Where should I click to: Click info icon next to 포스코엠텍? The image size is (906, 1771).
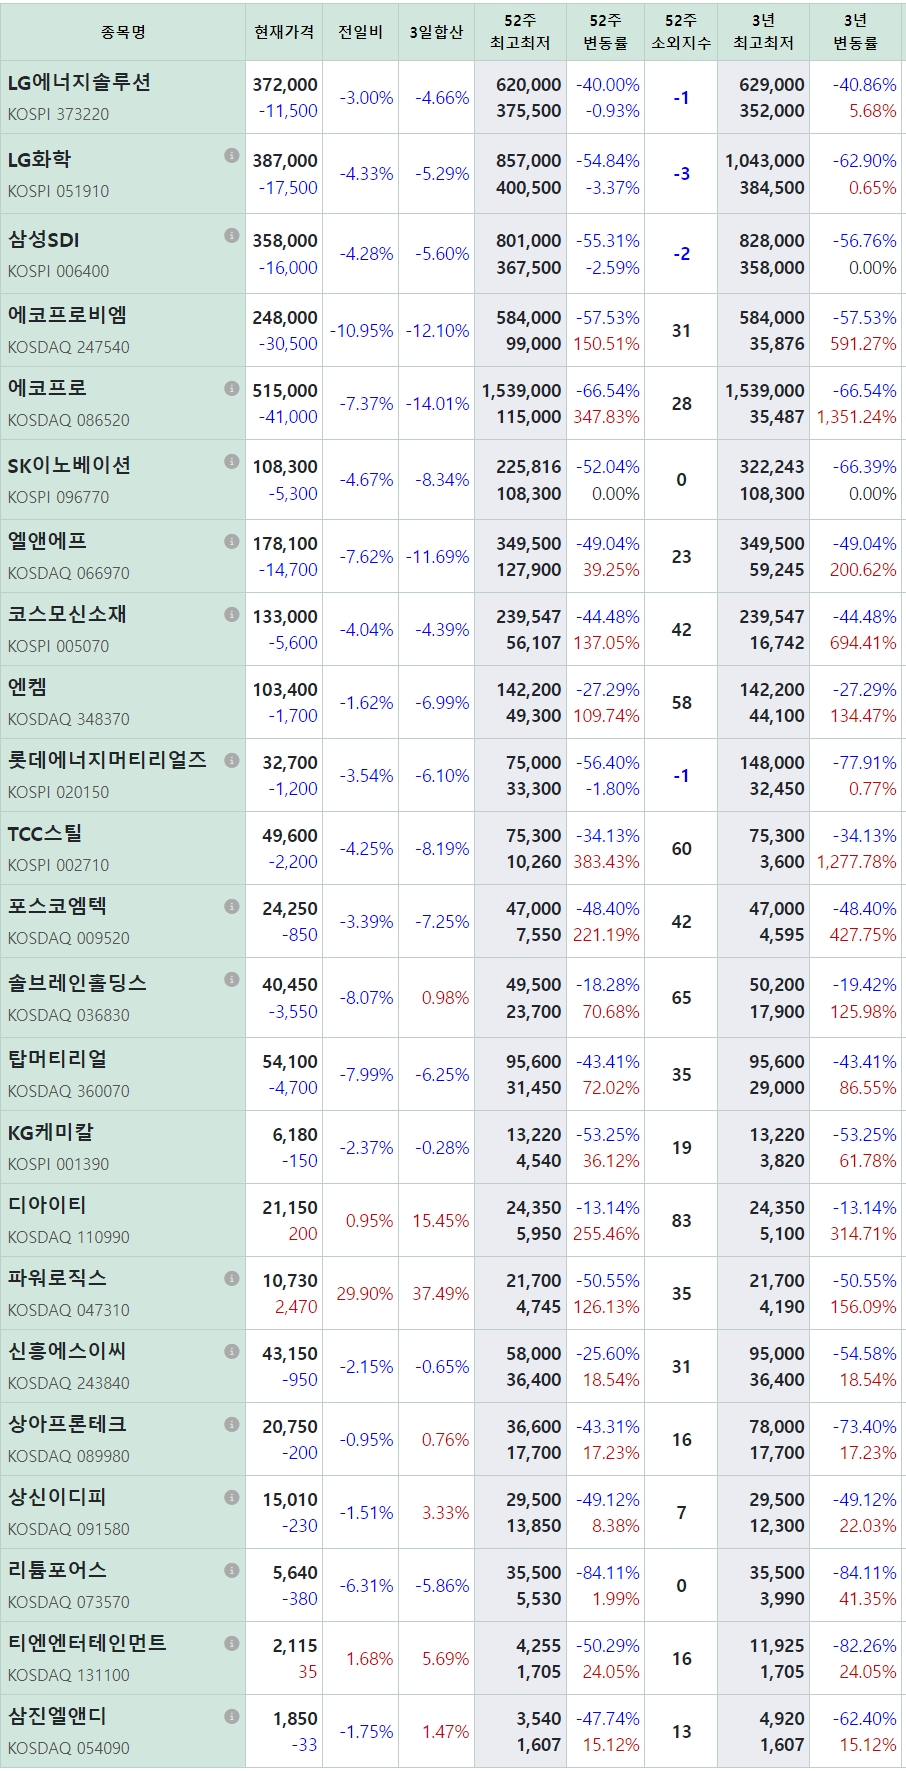[x=232, y=906]
